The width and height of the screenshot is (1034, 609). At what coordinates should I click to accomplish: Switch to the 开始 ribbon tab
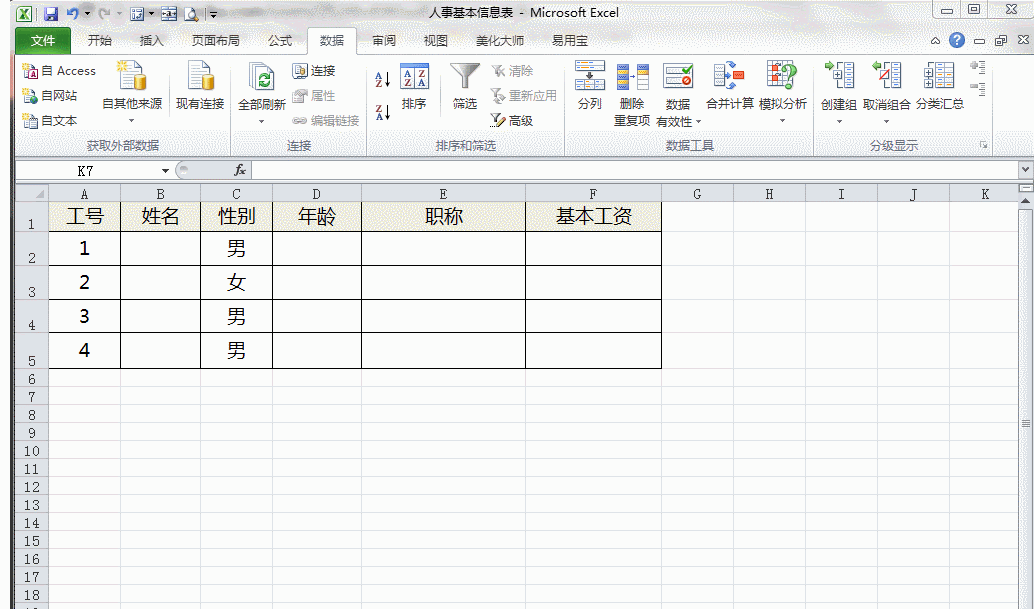(100, 41)
